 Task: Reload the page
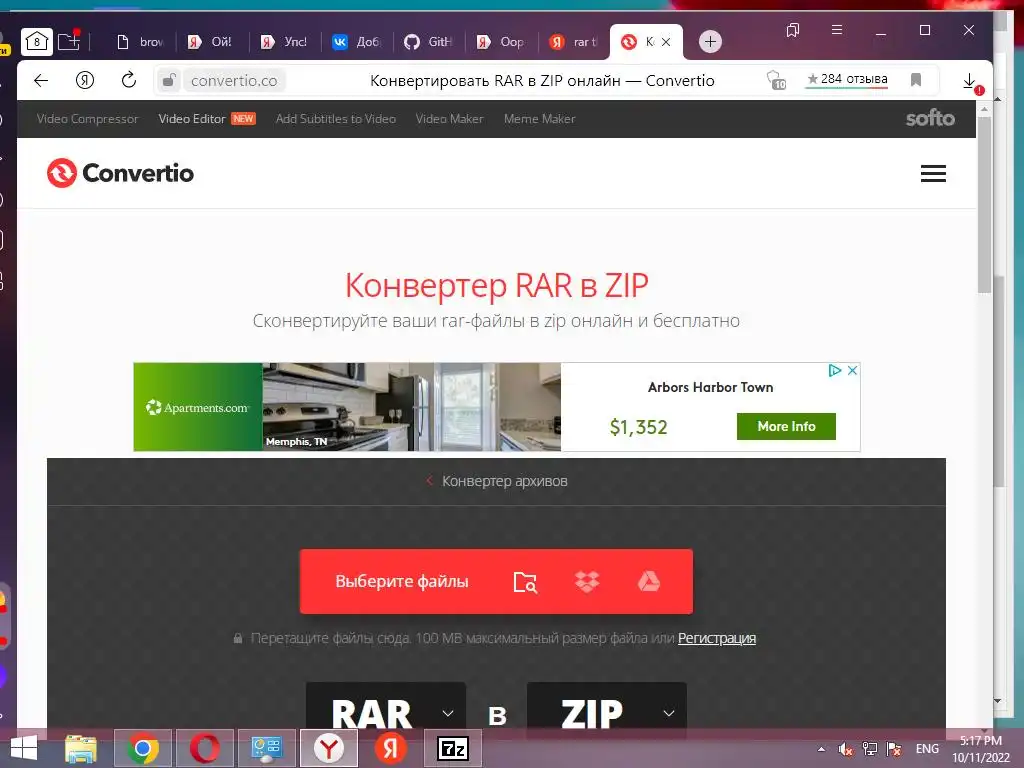(x=129, y=80)
